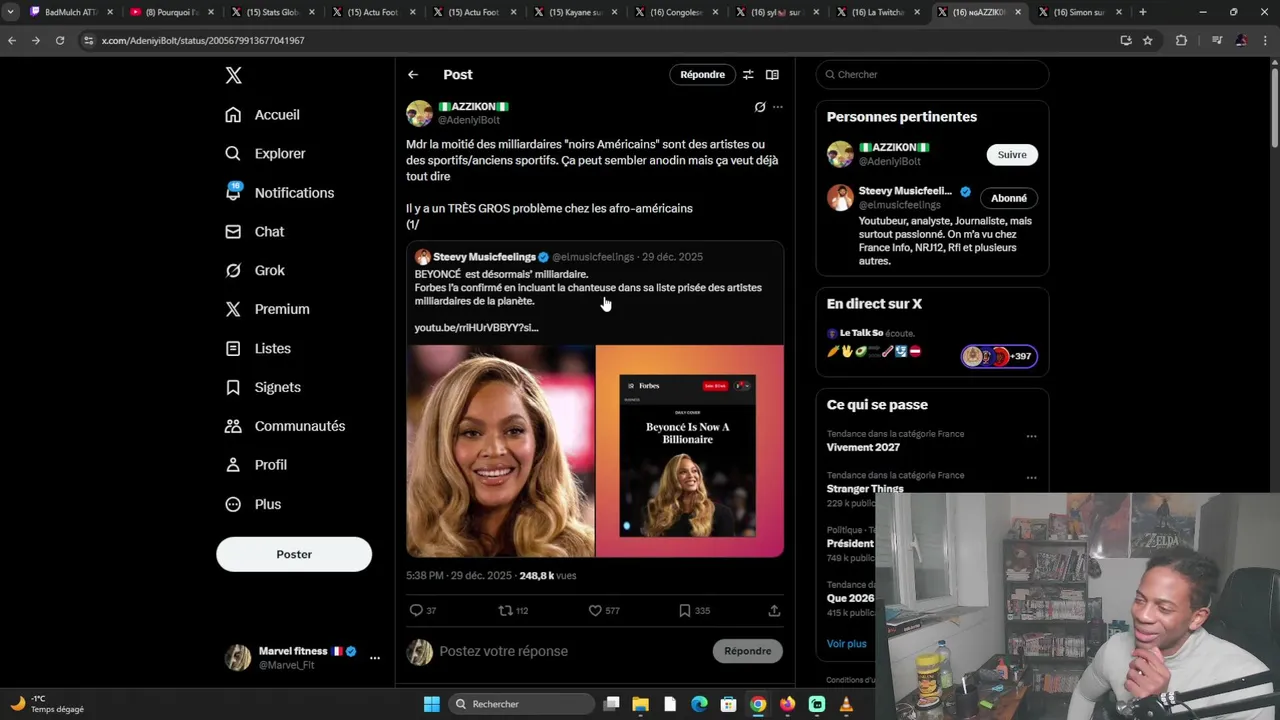Open options dots for Stranger Things trend
1280x720 pixels.
coord(1031,477)
